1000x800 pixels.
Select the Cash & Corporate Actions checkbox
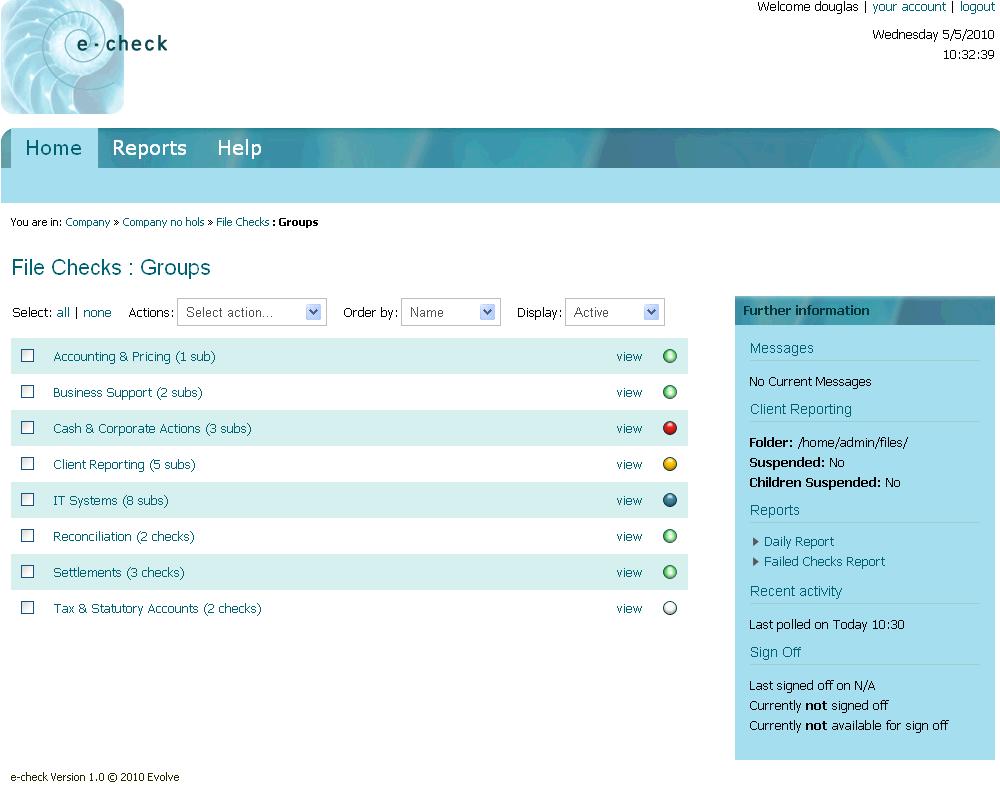pyautogui.click(x=27, y=427)
